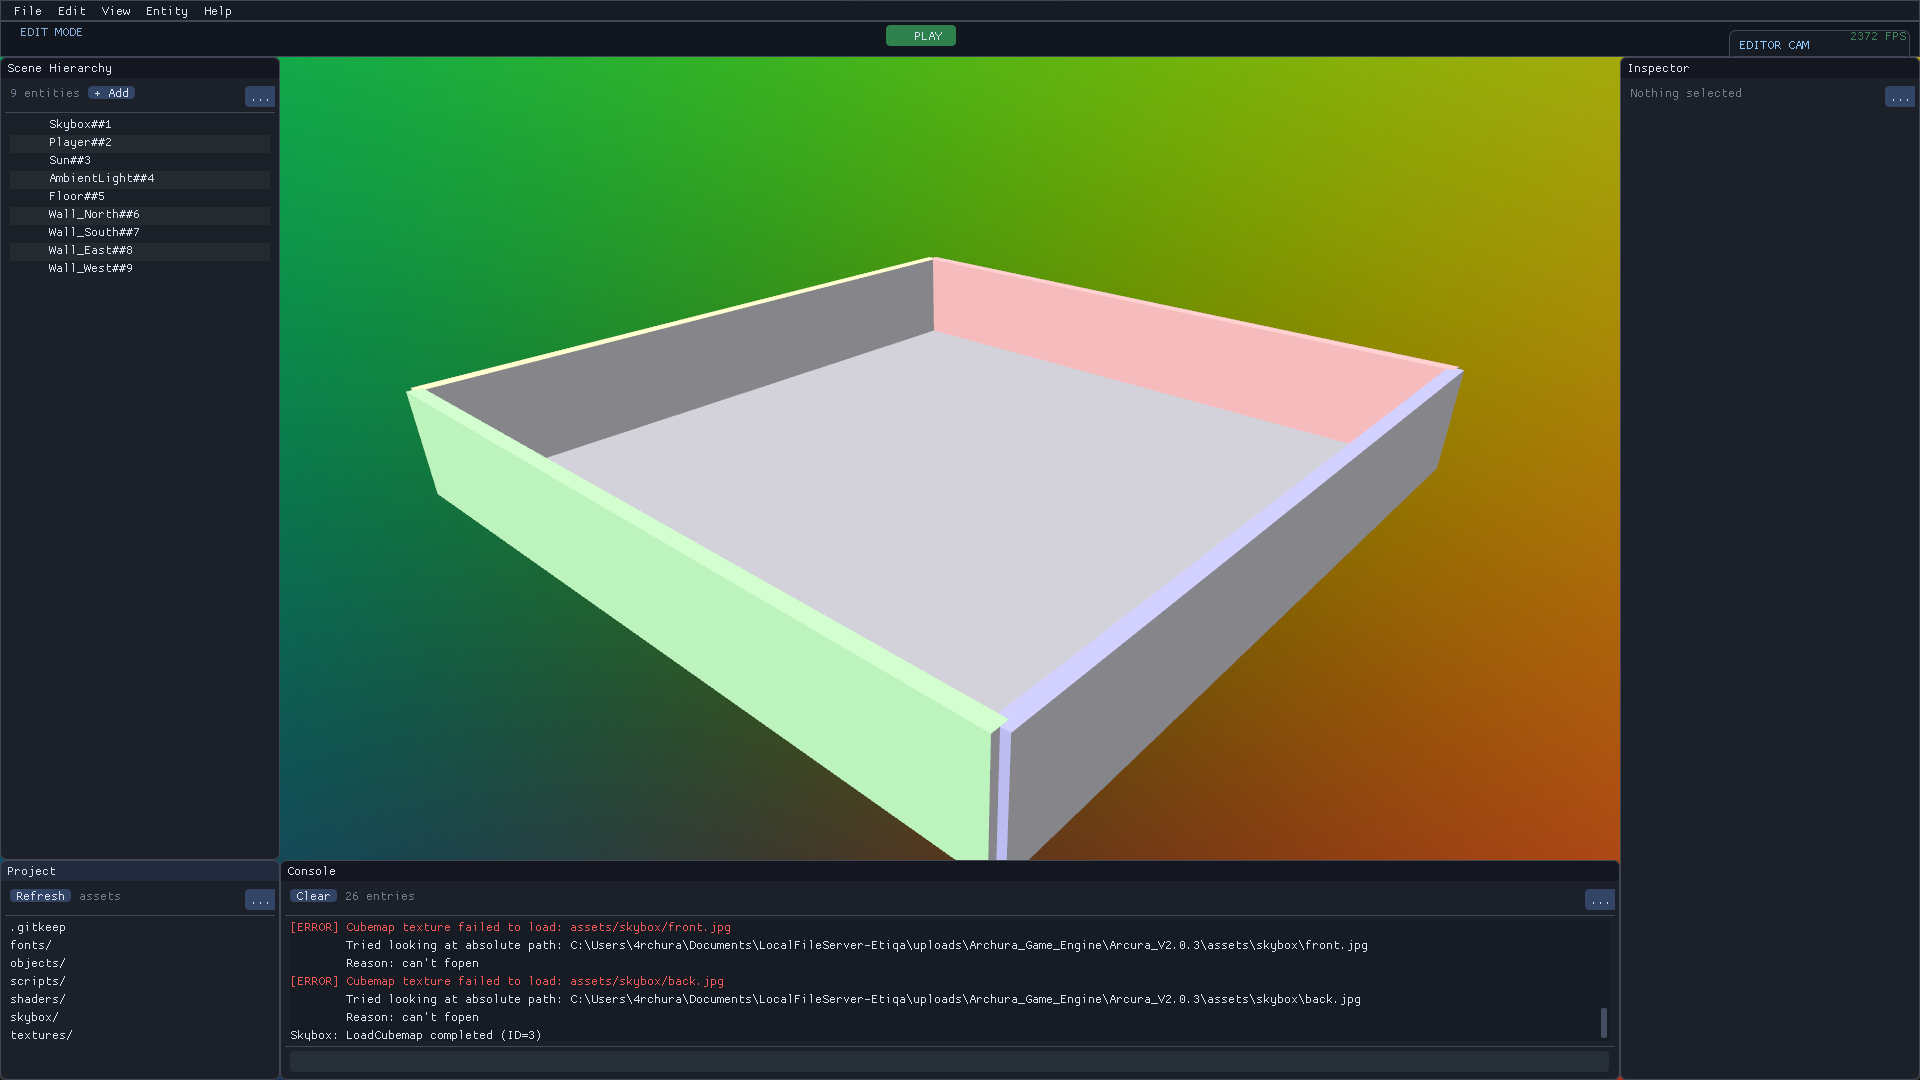
Task: Expand the shaders/ folder
Action: coord(38,998)
